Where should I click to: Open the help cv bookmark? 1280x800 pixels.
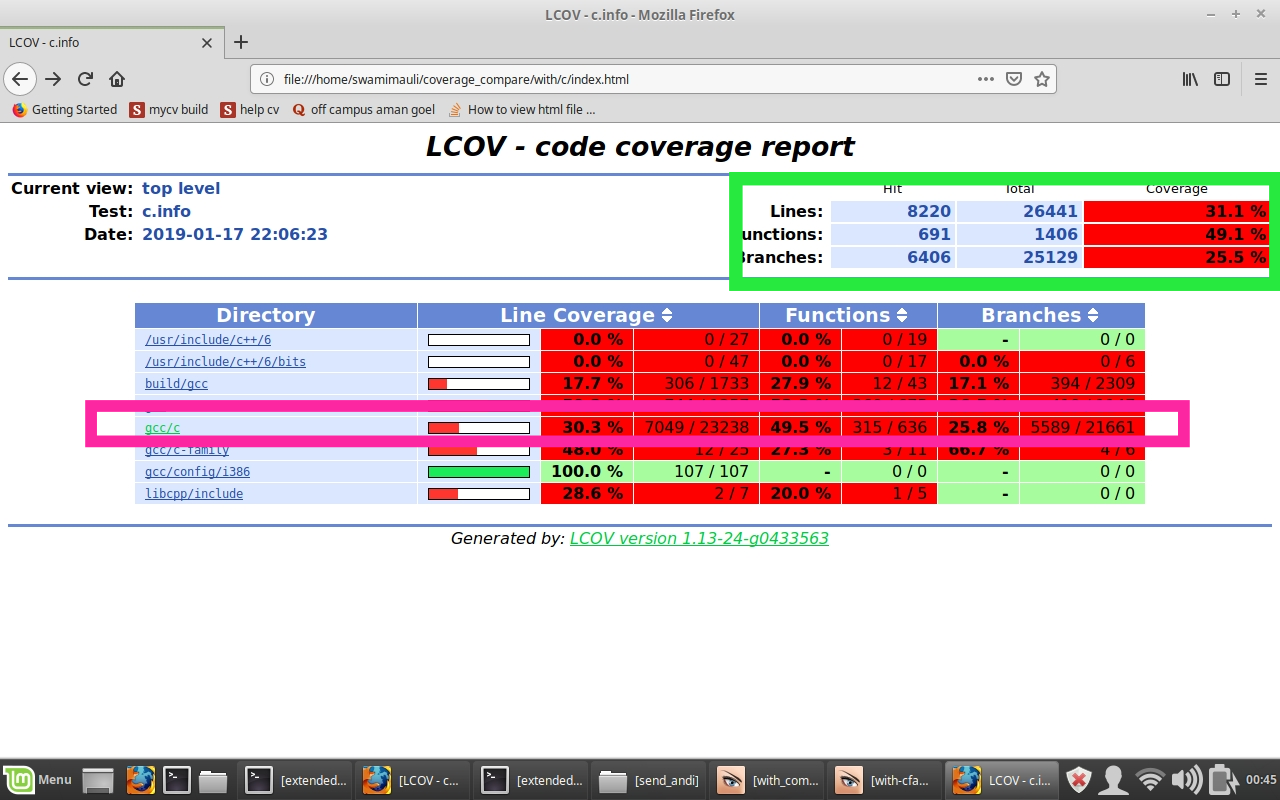click(250, 110)
